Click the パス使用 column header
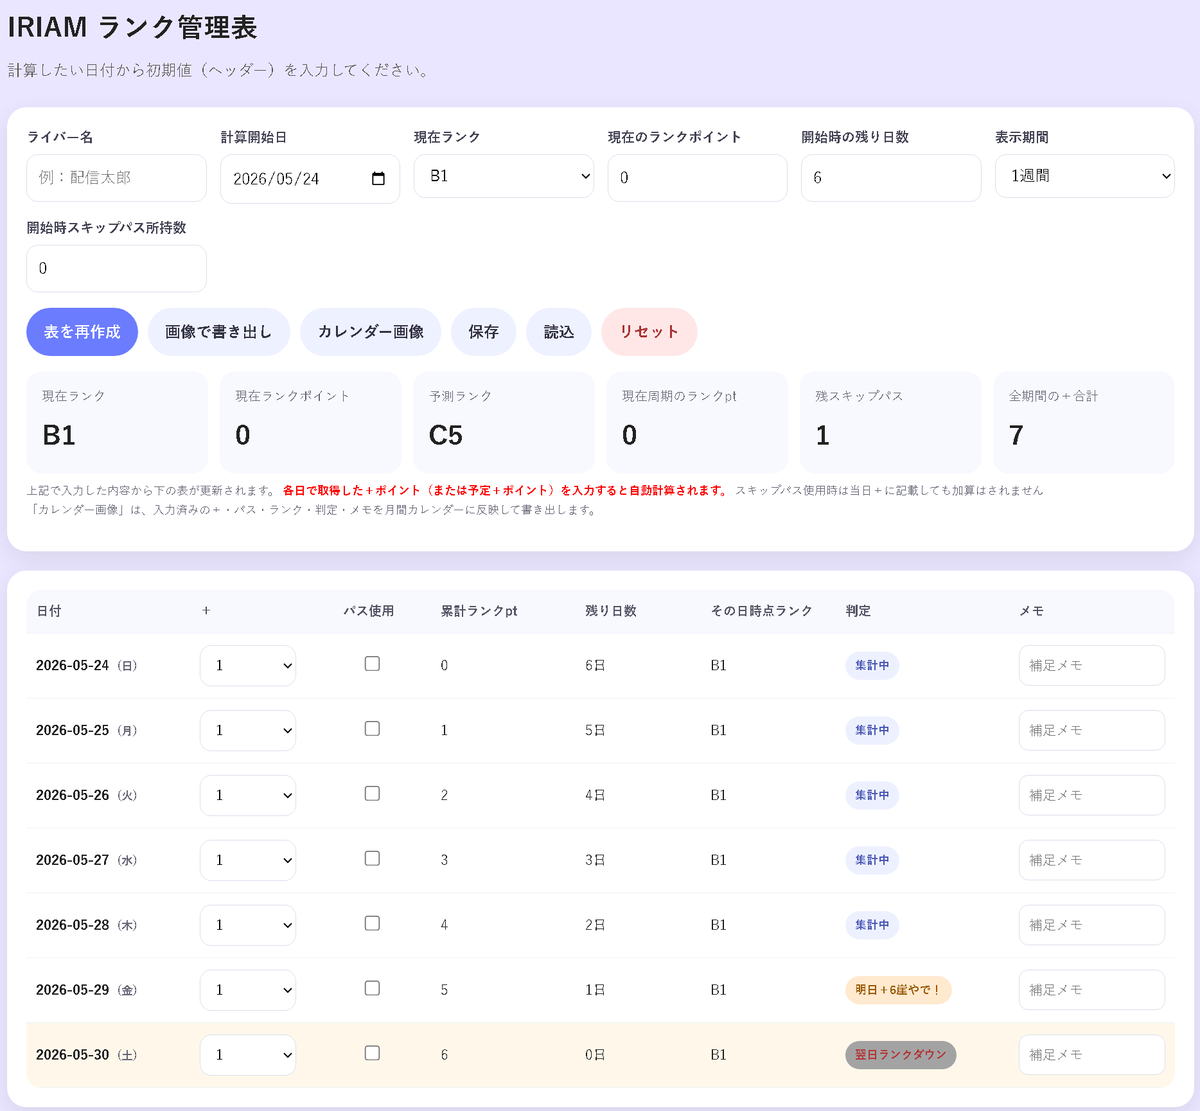The width and height of the screenshot is (1200, 1111). pyautogui.click(x=369, y=611)
